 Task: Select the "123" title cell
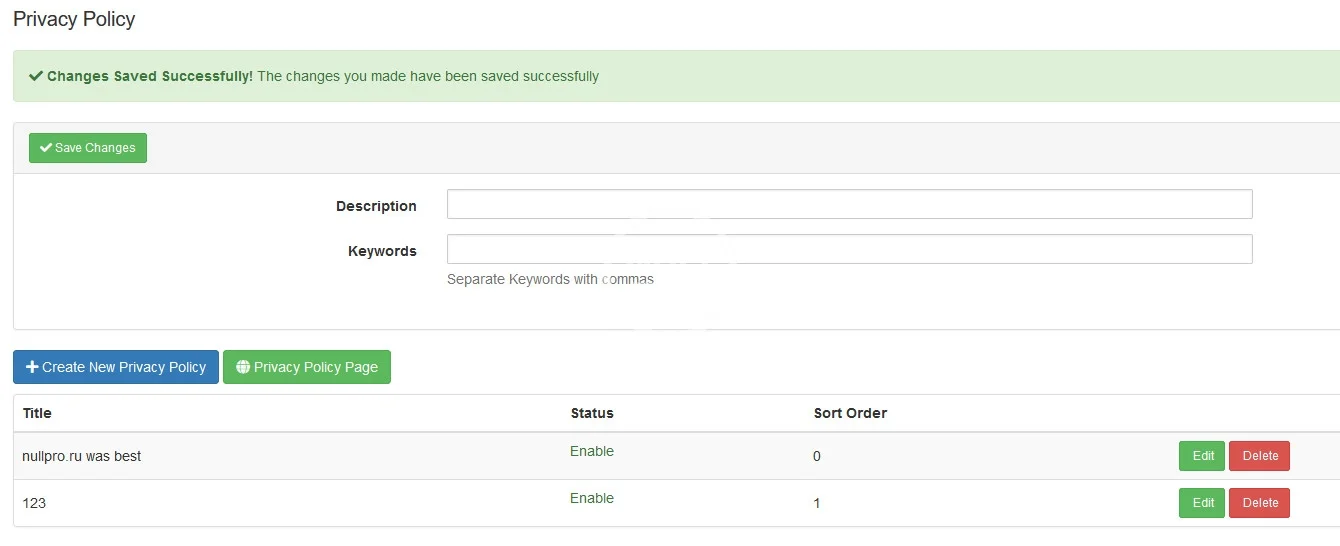click(34, 503)
